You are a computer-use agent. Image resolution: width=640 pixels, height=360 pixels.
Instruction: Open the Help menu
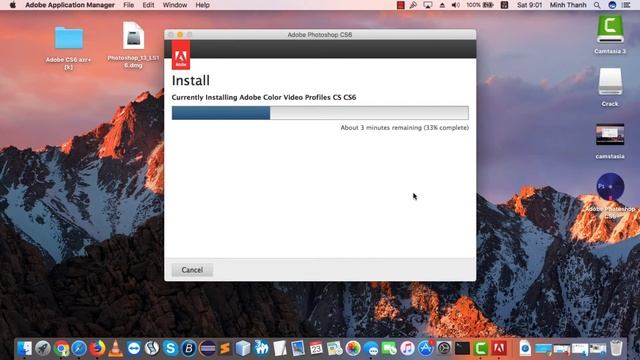(x=202, y=5)
